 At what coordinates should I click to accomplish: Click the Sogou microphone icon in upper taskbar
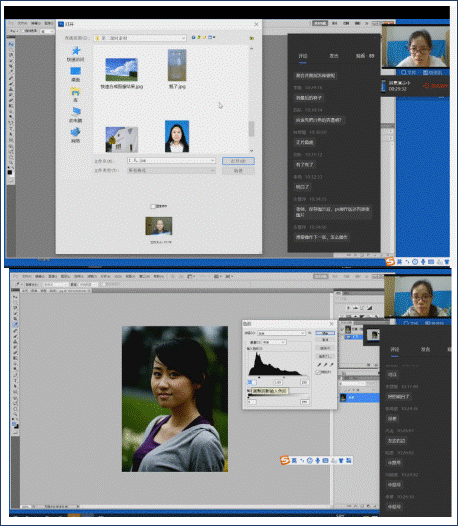click(423, 262)
